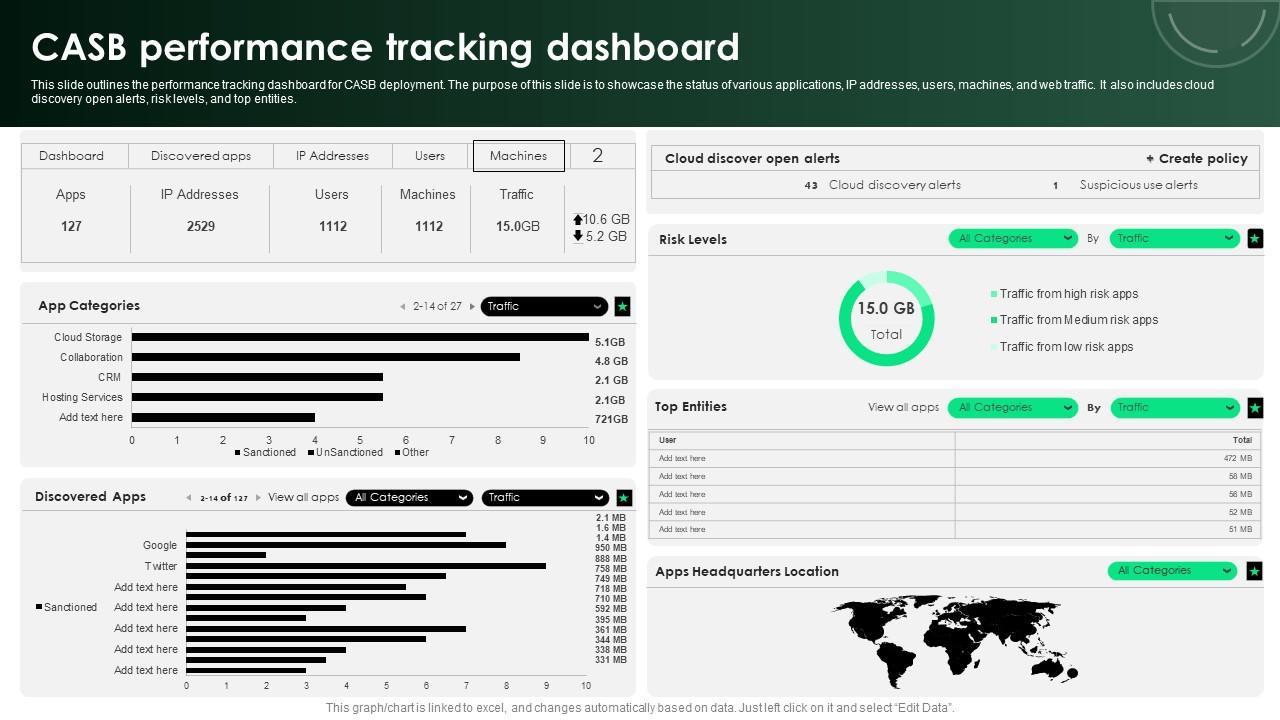
Task: Click the star icon in Top Entities panel
Action: [x=1255, y=408]
